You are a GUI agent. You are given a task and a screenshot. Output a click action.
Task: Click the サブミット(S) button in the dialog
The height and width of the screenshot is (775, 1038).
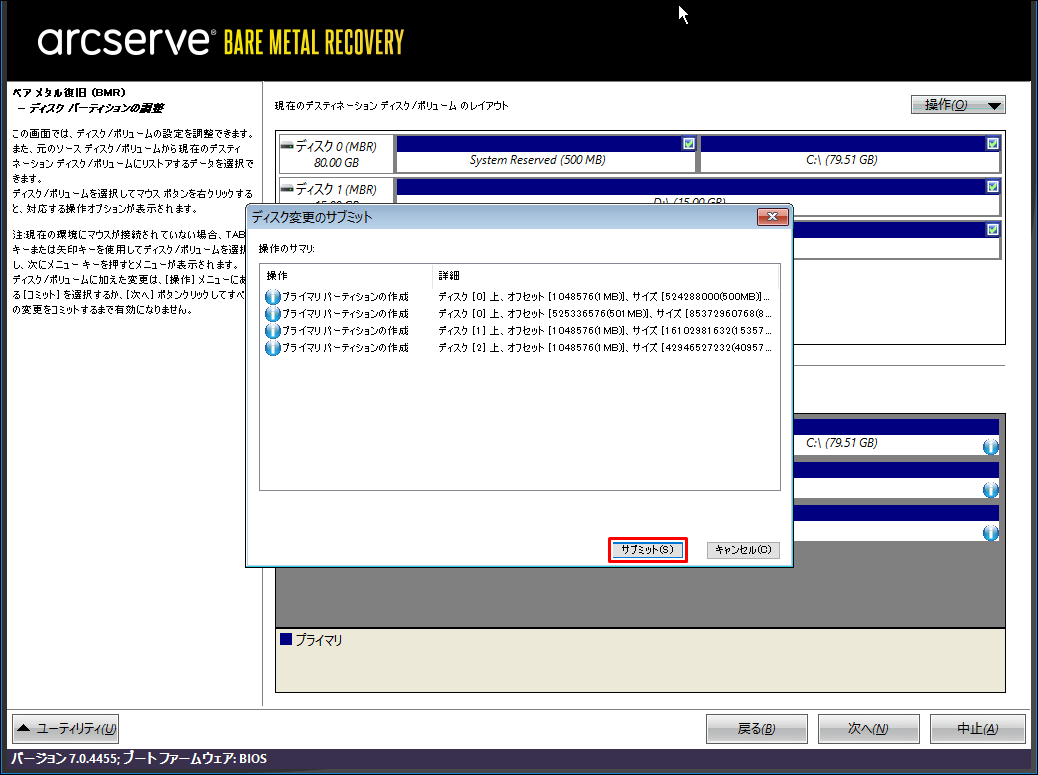pos(647,550)
